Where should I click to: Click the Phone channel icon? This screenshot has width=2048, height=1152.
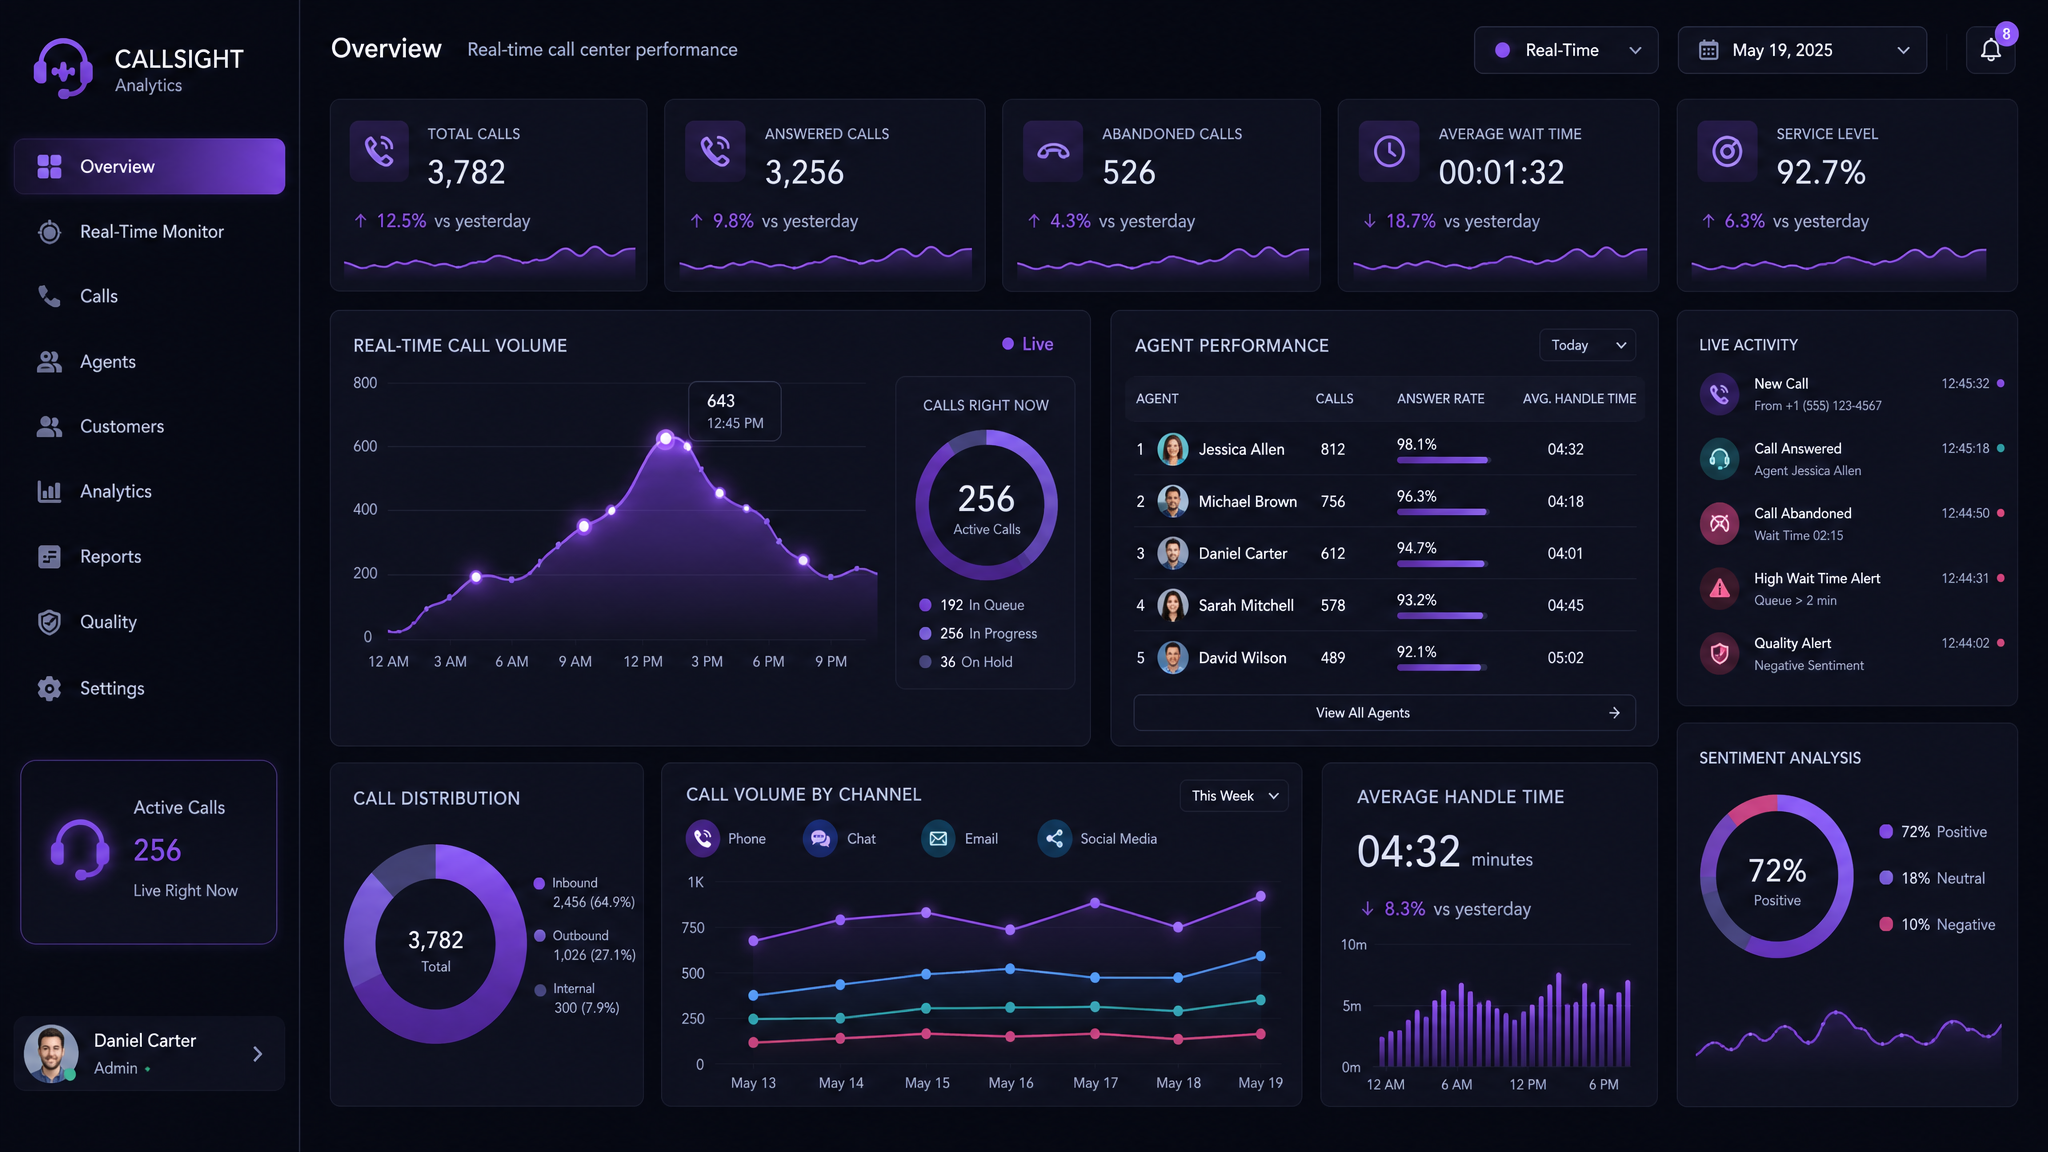tap(703, 838)
